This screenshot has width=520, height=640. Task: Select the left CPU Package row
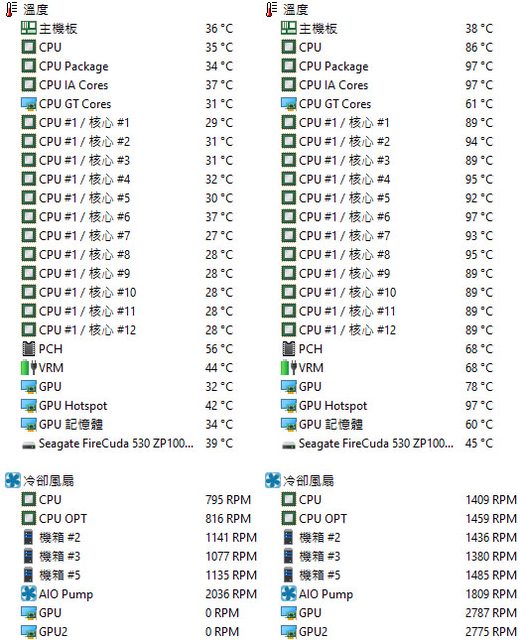click(x=127, y=66)
